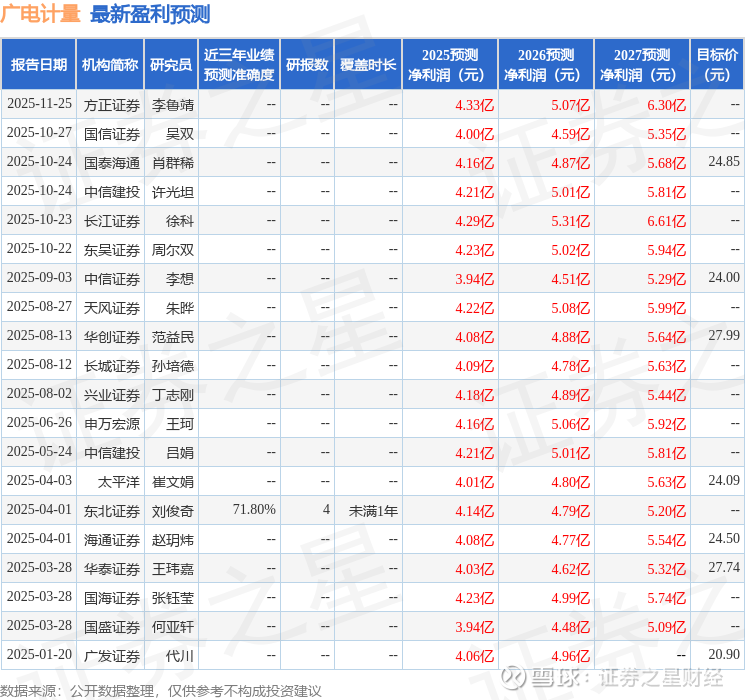Click target price 24.00
Viewport: 745px width, 700px height.
point(724,278)
